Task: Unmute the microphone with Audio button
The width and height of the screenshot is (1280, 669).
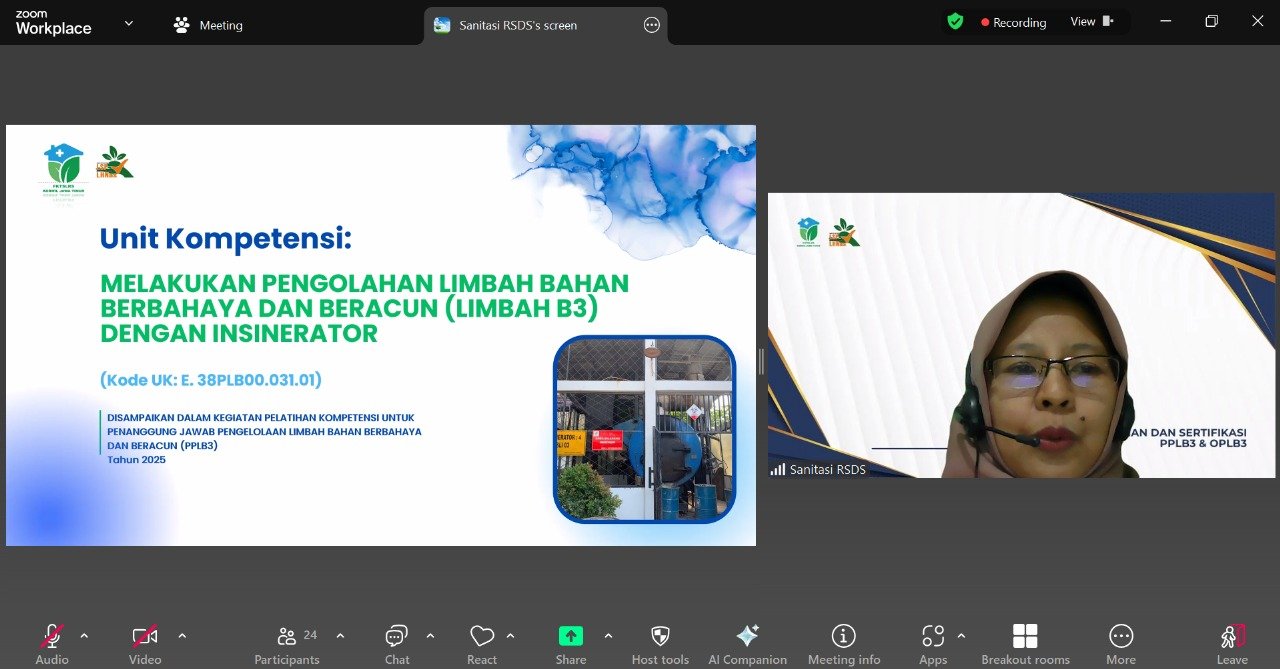Action: pos(52,643)
